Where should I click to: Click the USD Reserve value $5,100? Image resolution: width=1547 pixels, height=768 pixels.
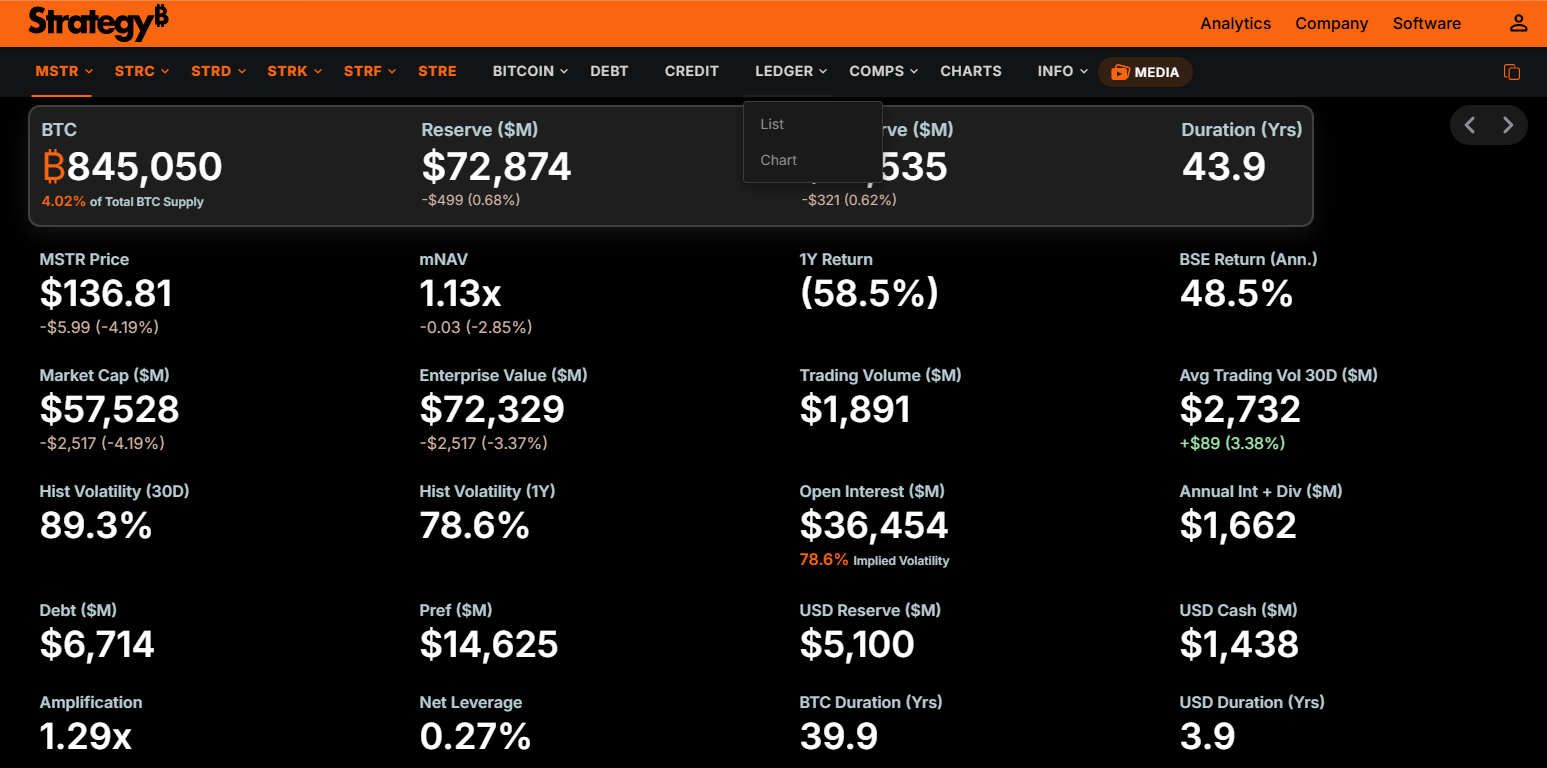857,644
